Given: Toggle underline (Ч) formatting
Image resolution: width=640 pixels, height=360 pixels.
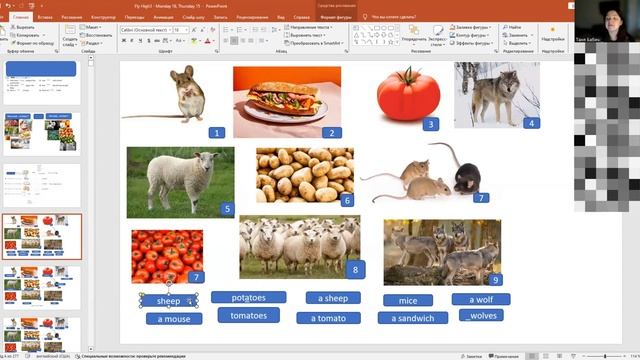Looking at the screenshot, I should [x=140, y=41].
